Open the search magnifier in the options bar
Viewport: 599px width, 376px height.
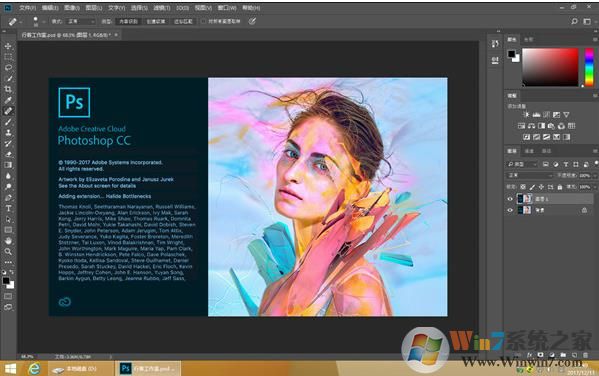click(x=574, y=21)
